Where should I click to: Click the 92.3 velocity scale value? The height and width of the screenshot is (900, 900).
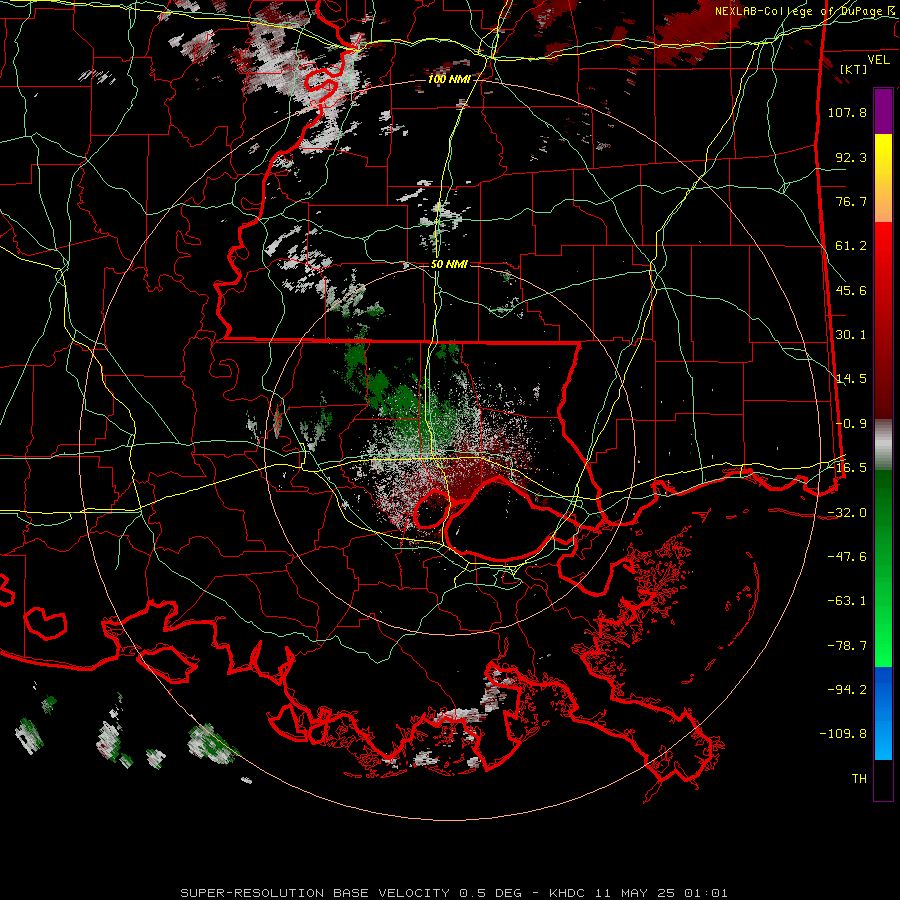(851, 157)
